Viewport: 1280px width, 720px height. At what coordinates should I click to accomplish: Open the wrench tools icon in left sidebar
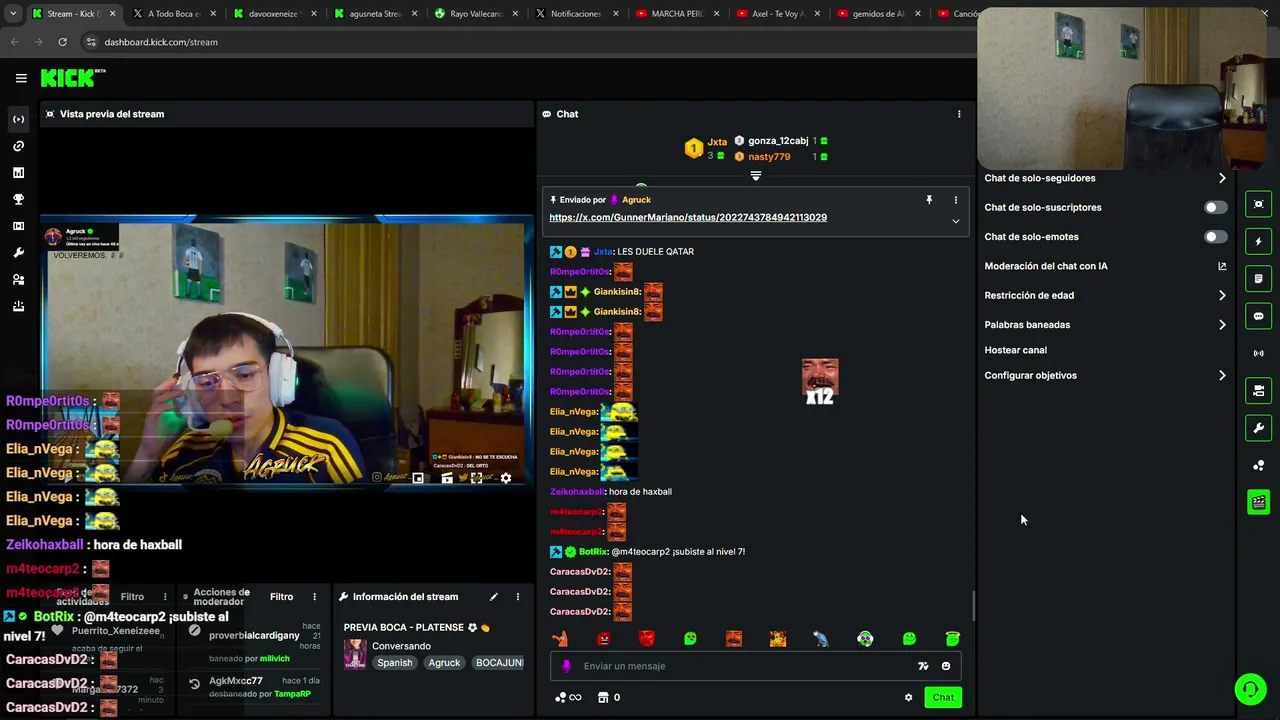18,253
